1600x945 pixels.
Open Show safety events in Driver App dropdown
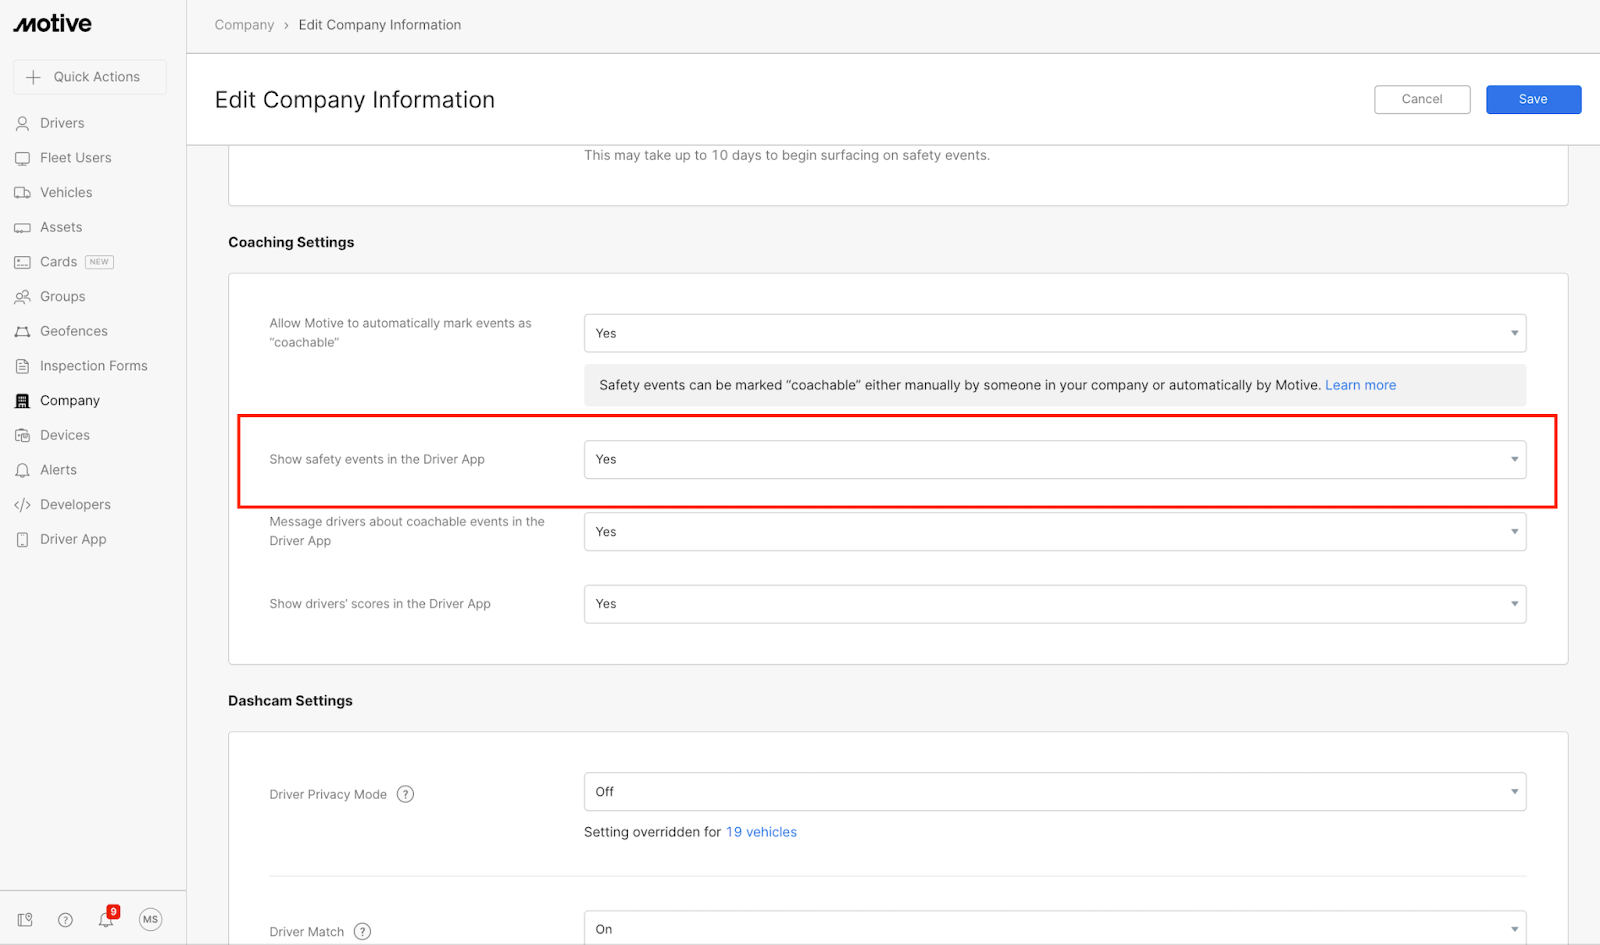pyautogui.click(x=1055, y=460)
